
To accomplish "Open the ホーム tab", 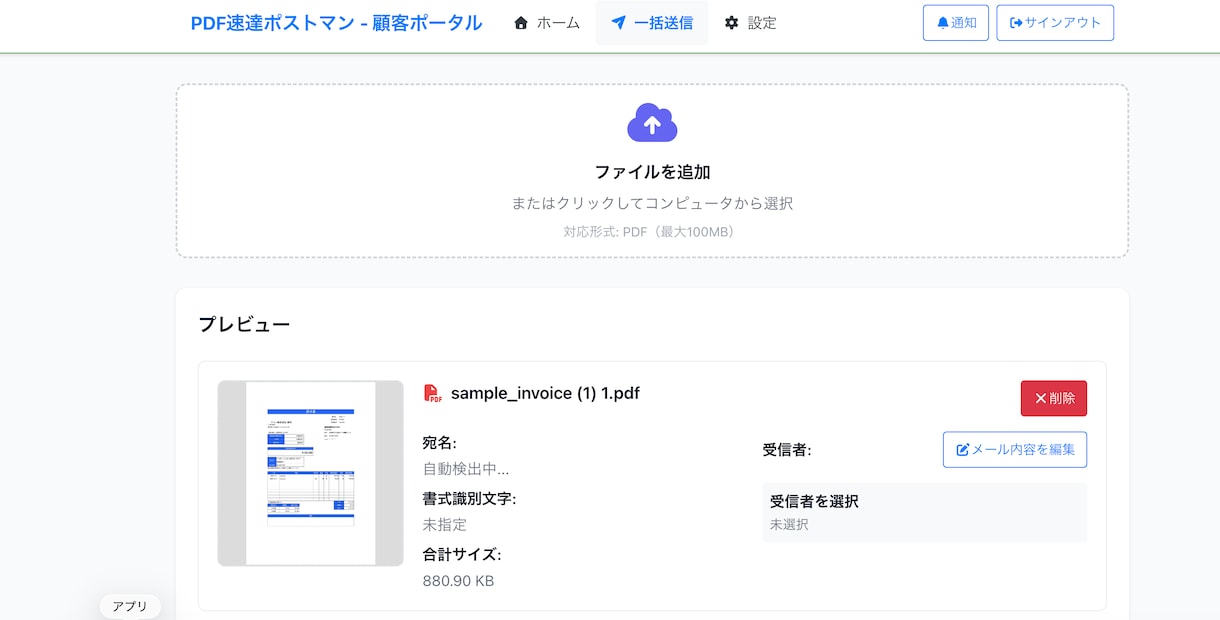I will [x=547, y=23].
